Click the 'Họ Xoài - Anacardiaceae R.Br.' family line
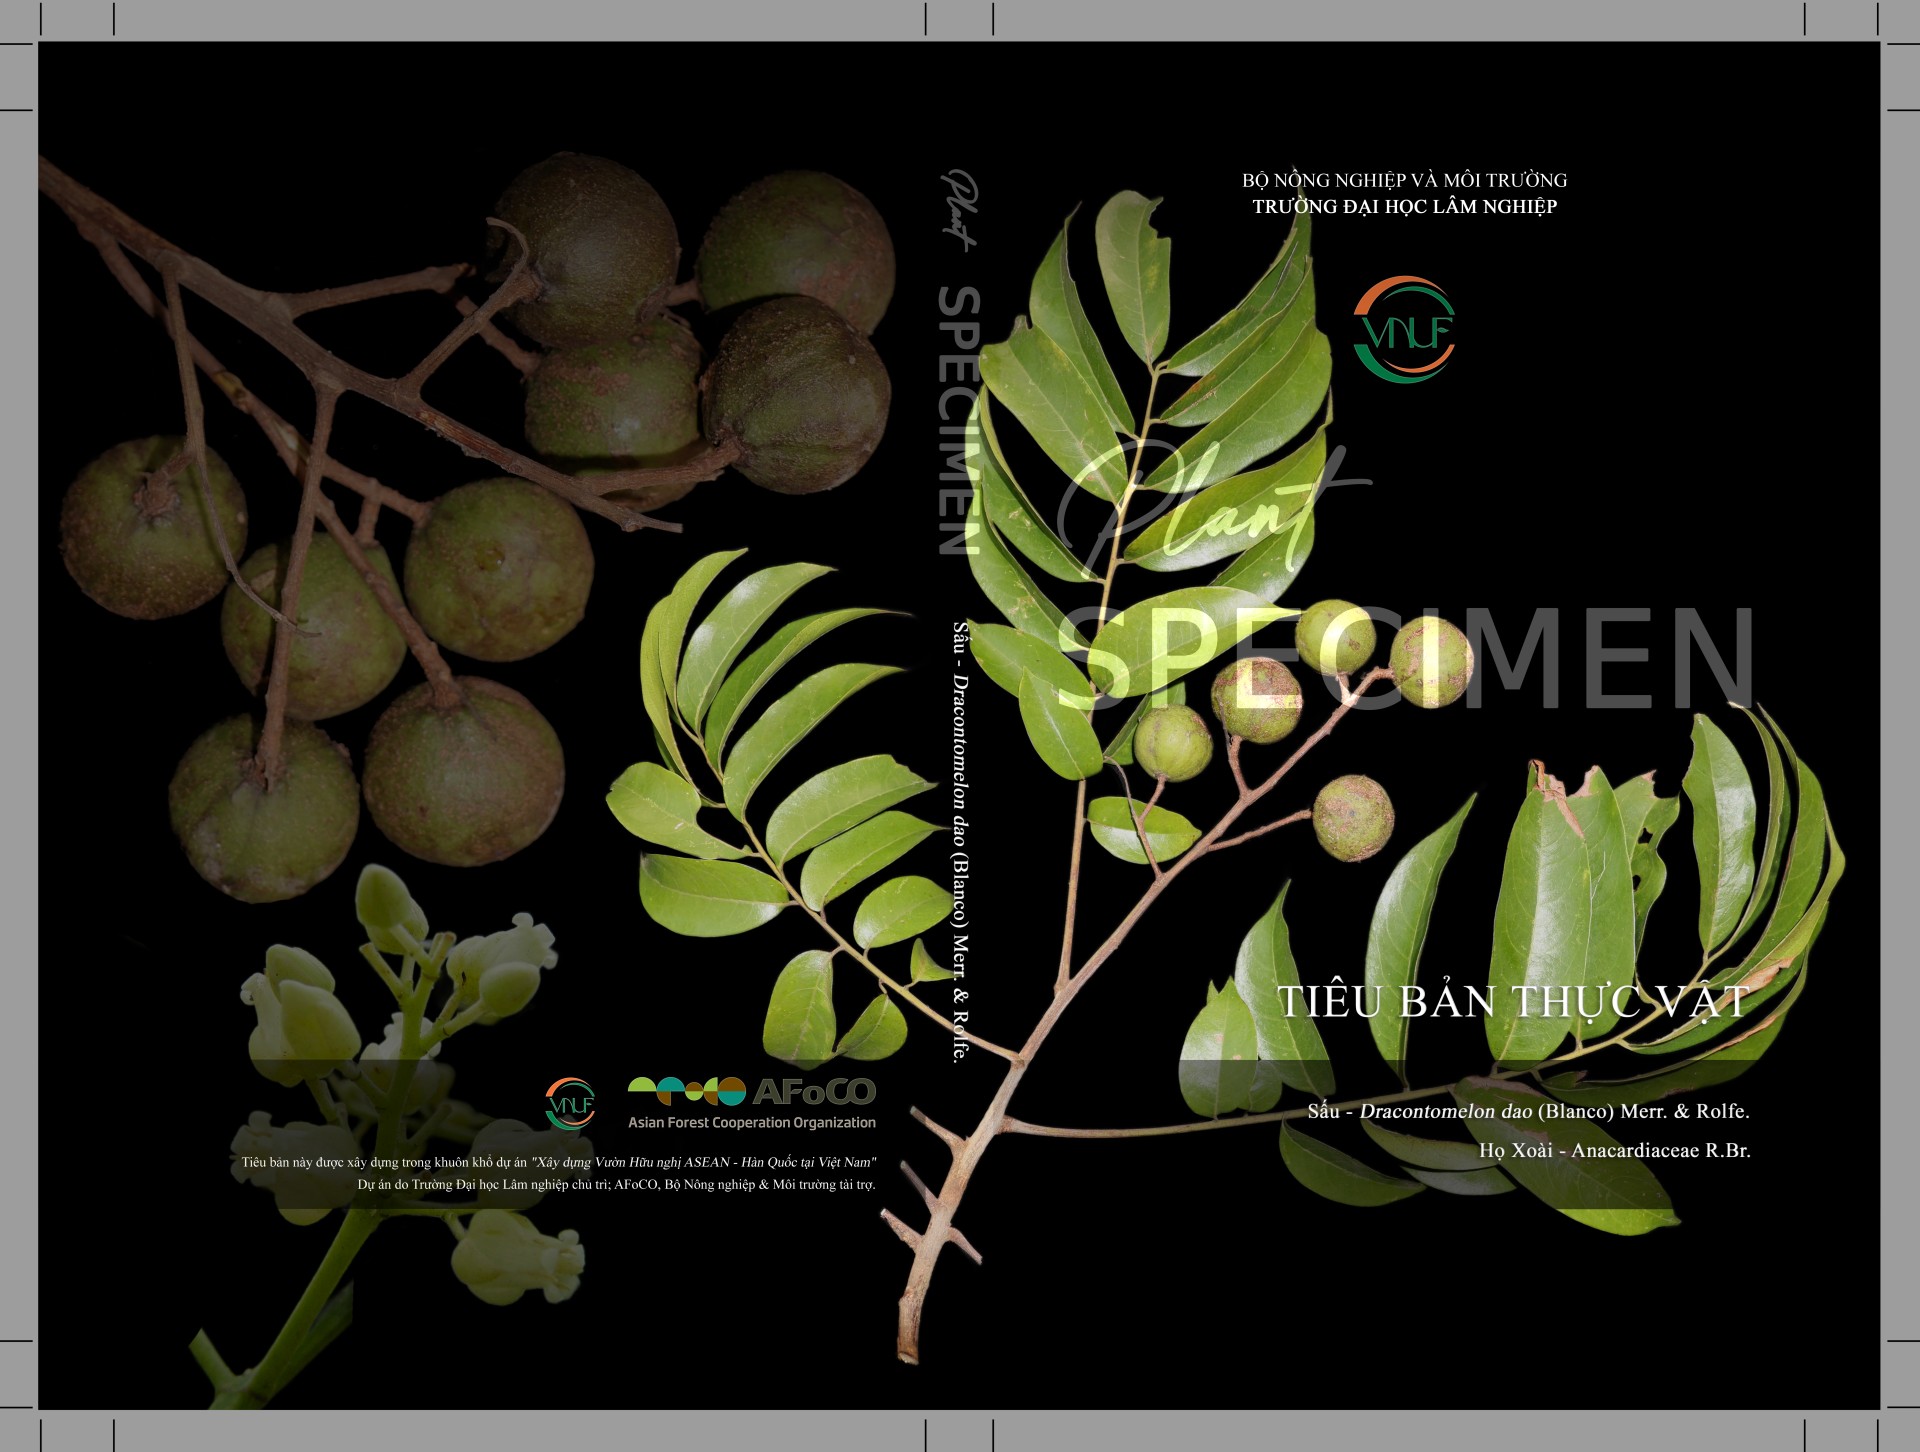The height and width of the screenshot is (1452, 1920). pos(1615,1150)
